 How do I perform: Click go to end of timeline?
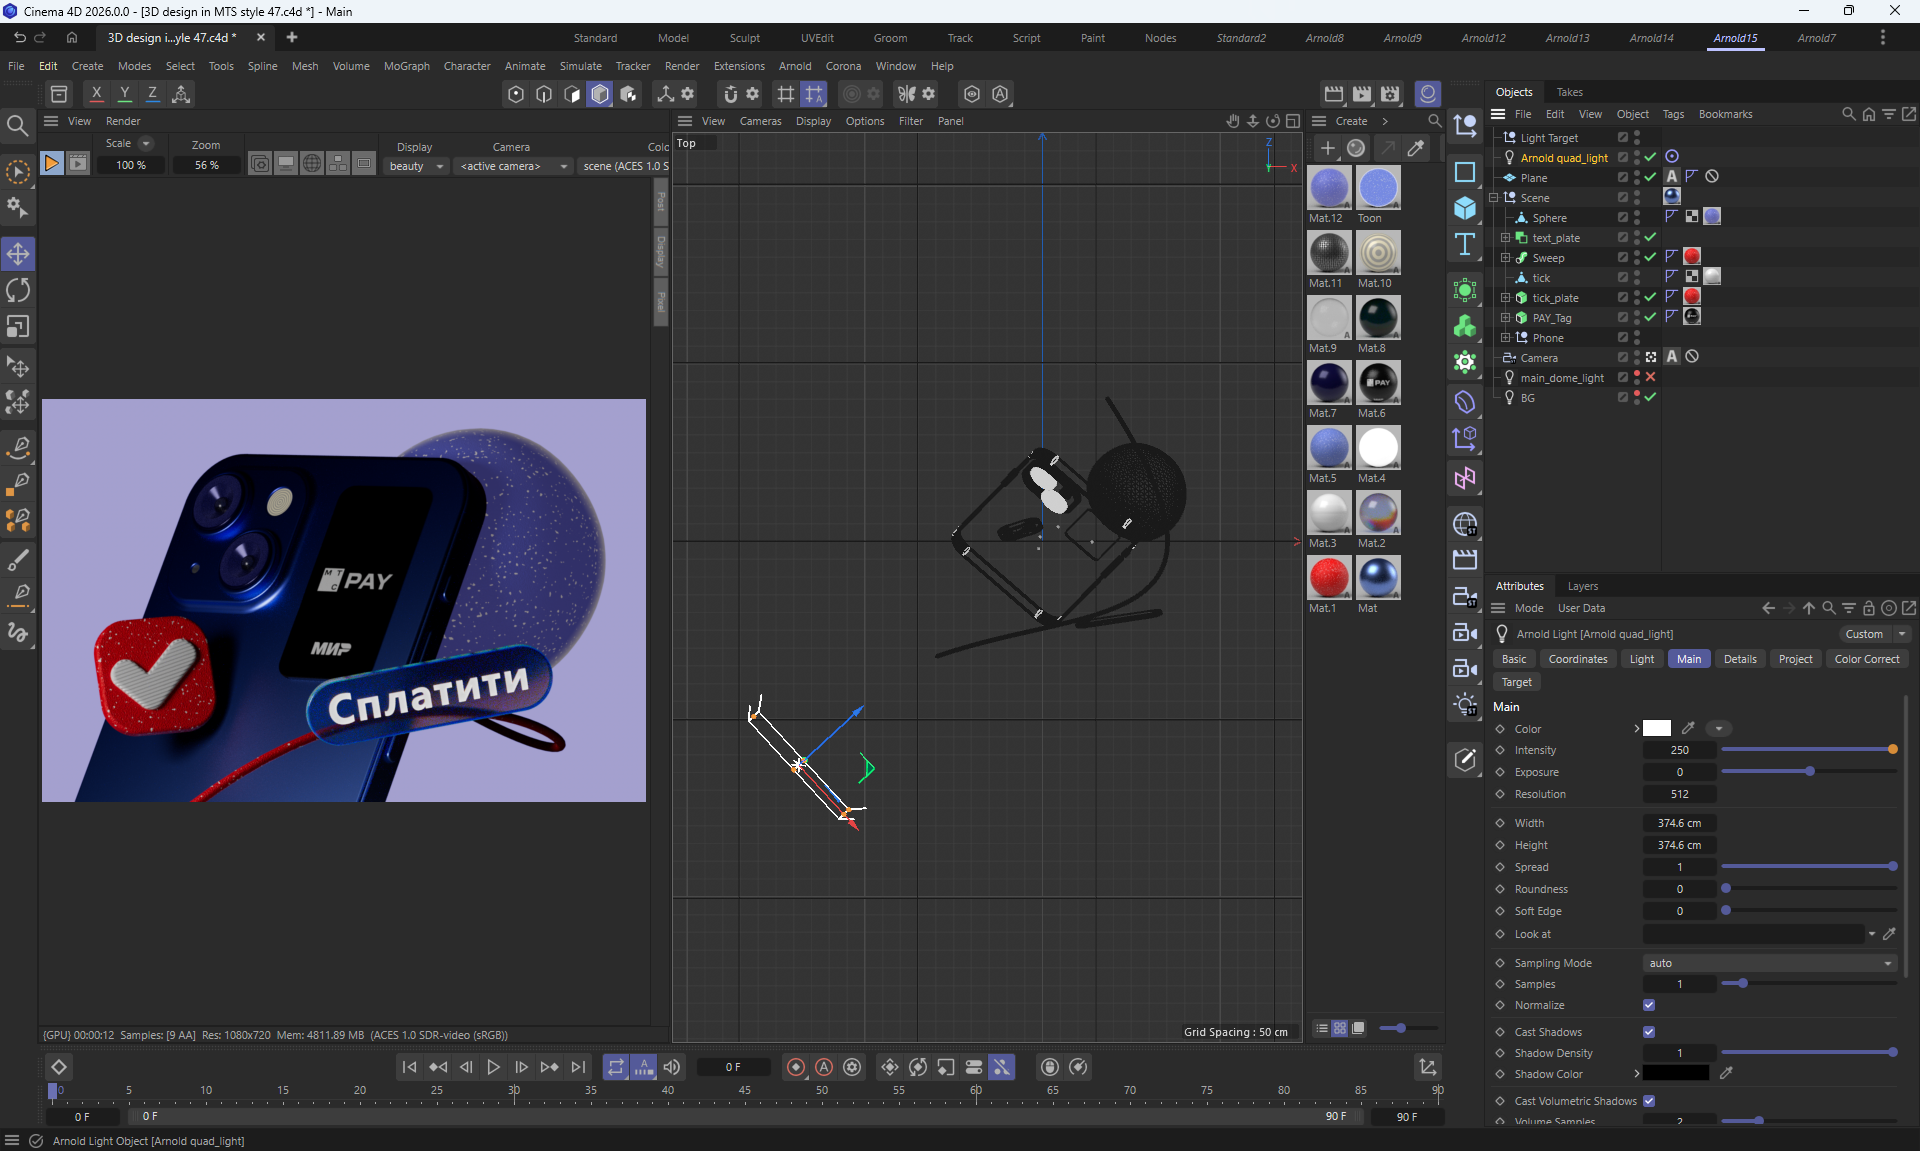click(x=578, y=1067)
